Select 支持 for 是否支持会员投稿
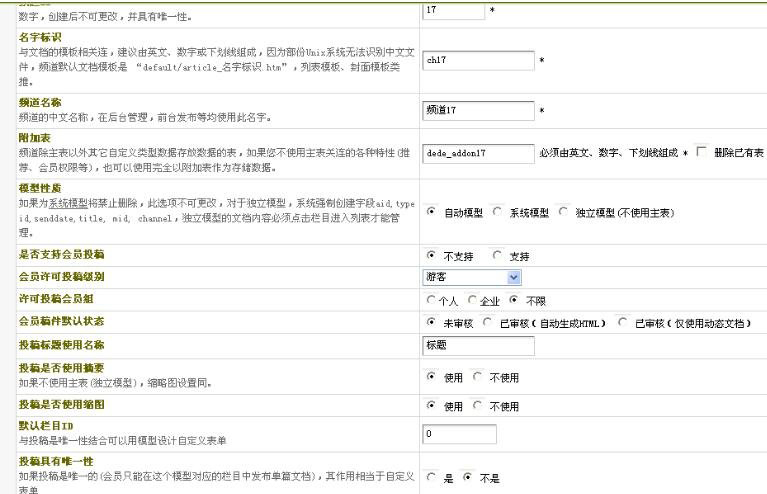Viewport: 767px width, 494px height. pos(498,256)
